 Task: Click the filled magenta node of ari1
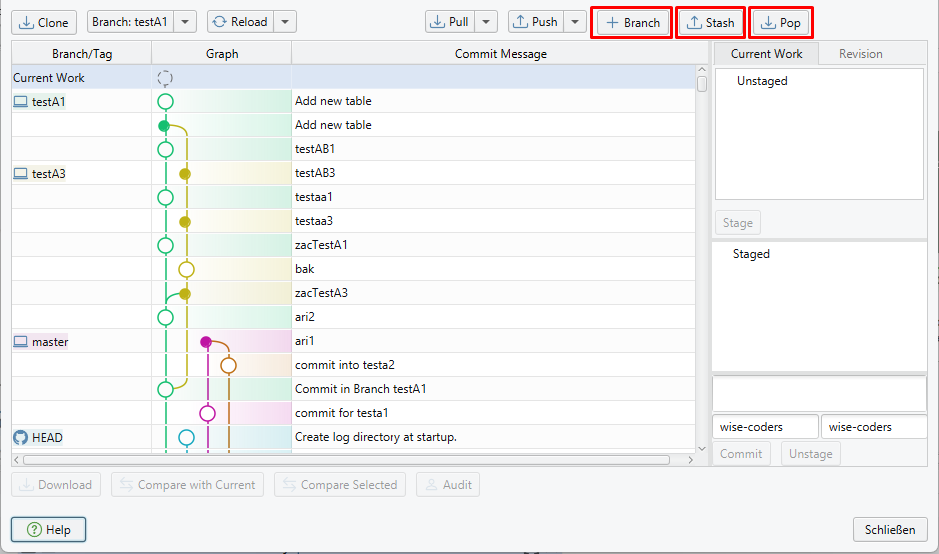[x=206, y=342]
